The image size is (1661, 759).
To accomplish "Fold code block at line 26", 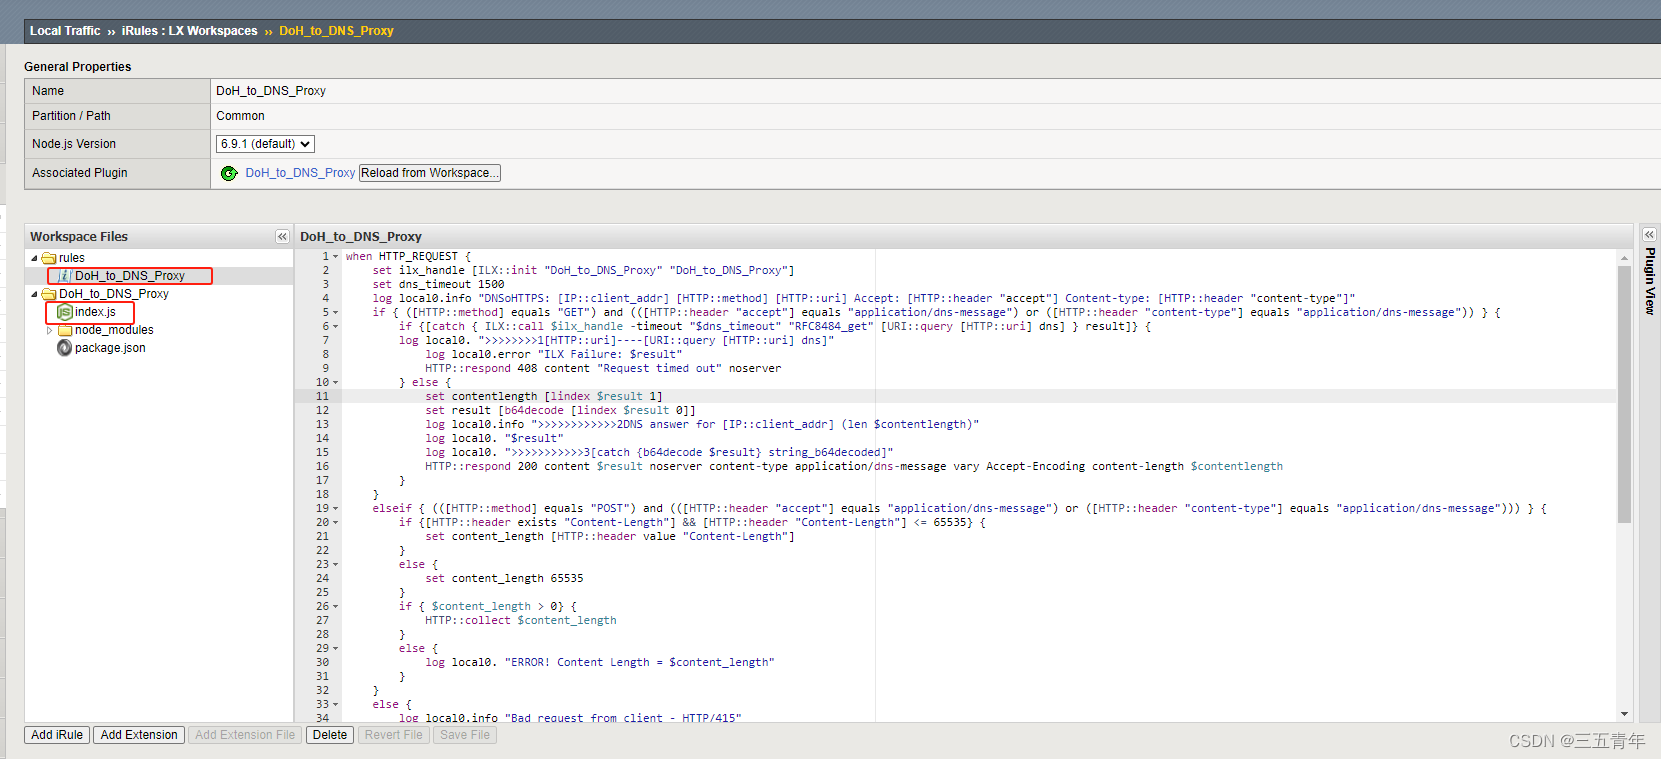I will coord(336,607).
